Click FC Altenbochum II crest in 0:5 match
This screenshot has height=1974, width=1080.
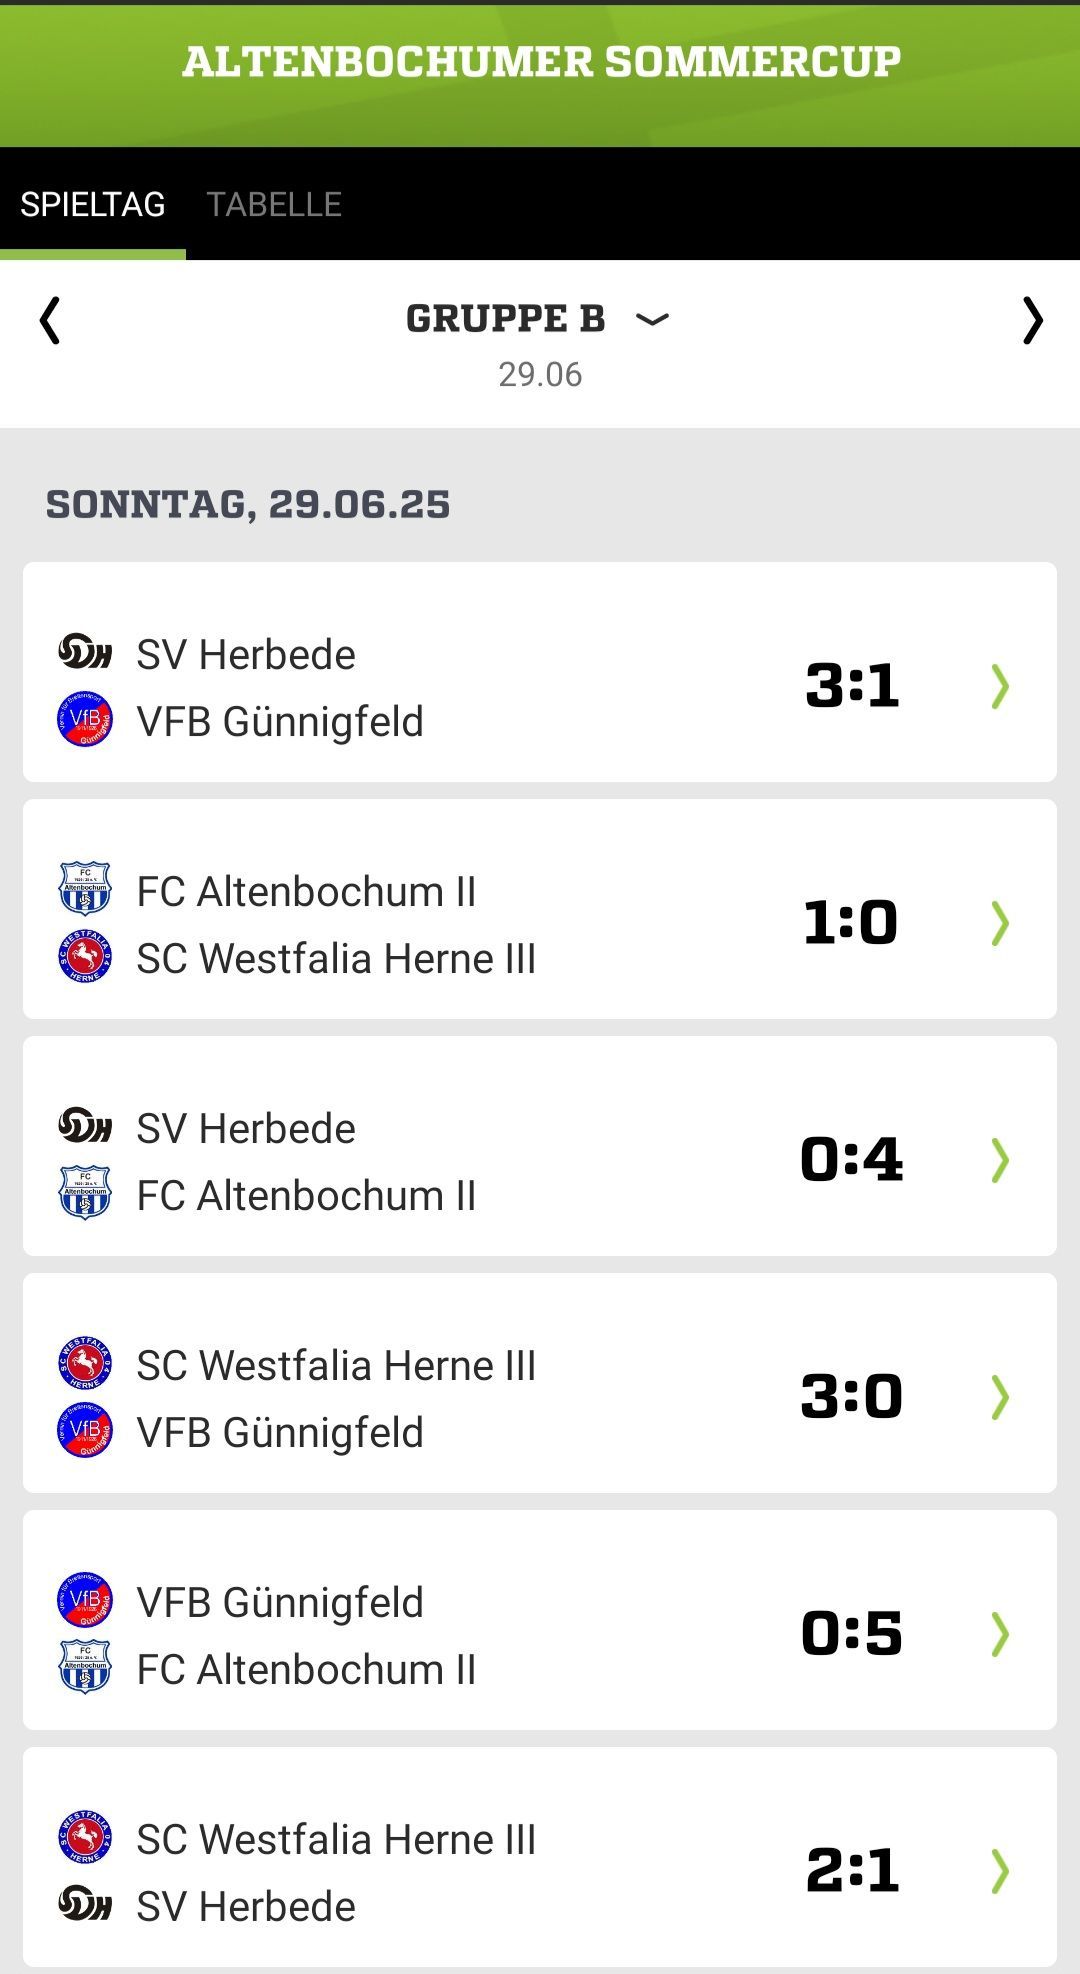85,1668
